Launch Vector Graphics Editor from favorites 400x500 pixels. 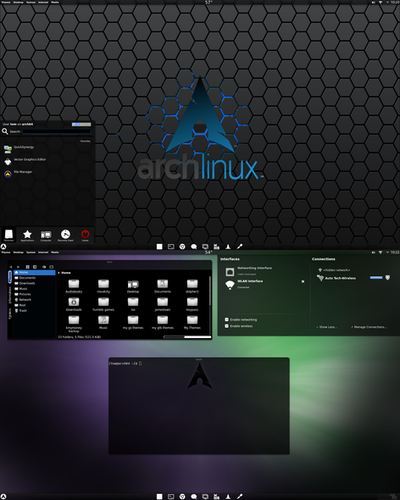point(25,161)
